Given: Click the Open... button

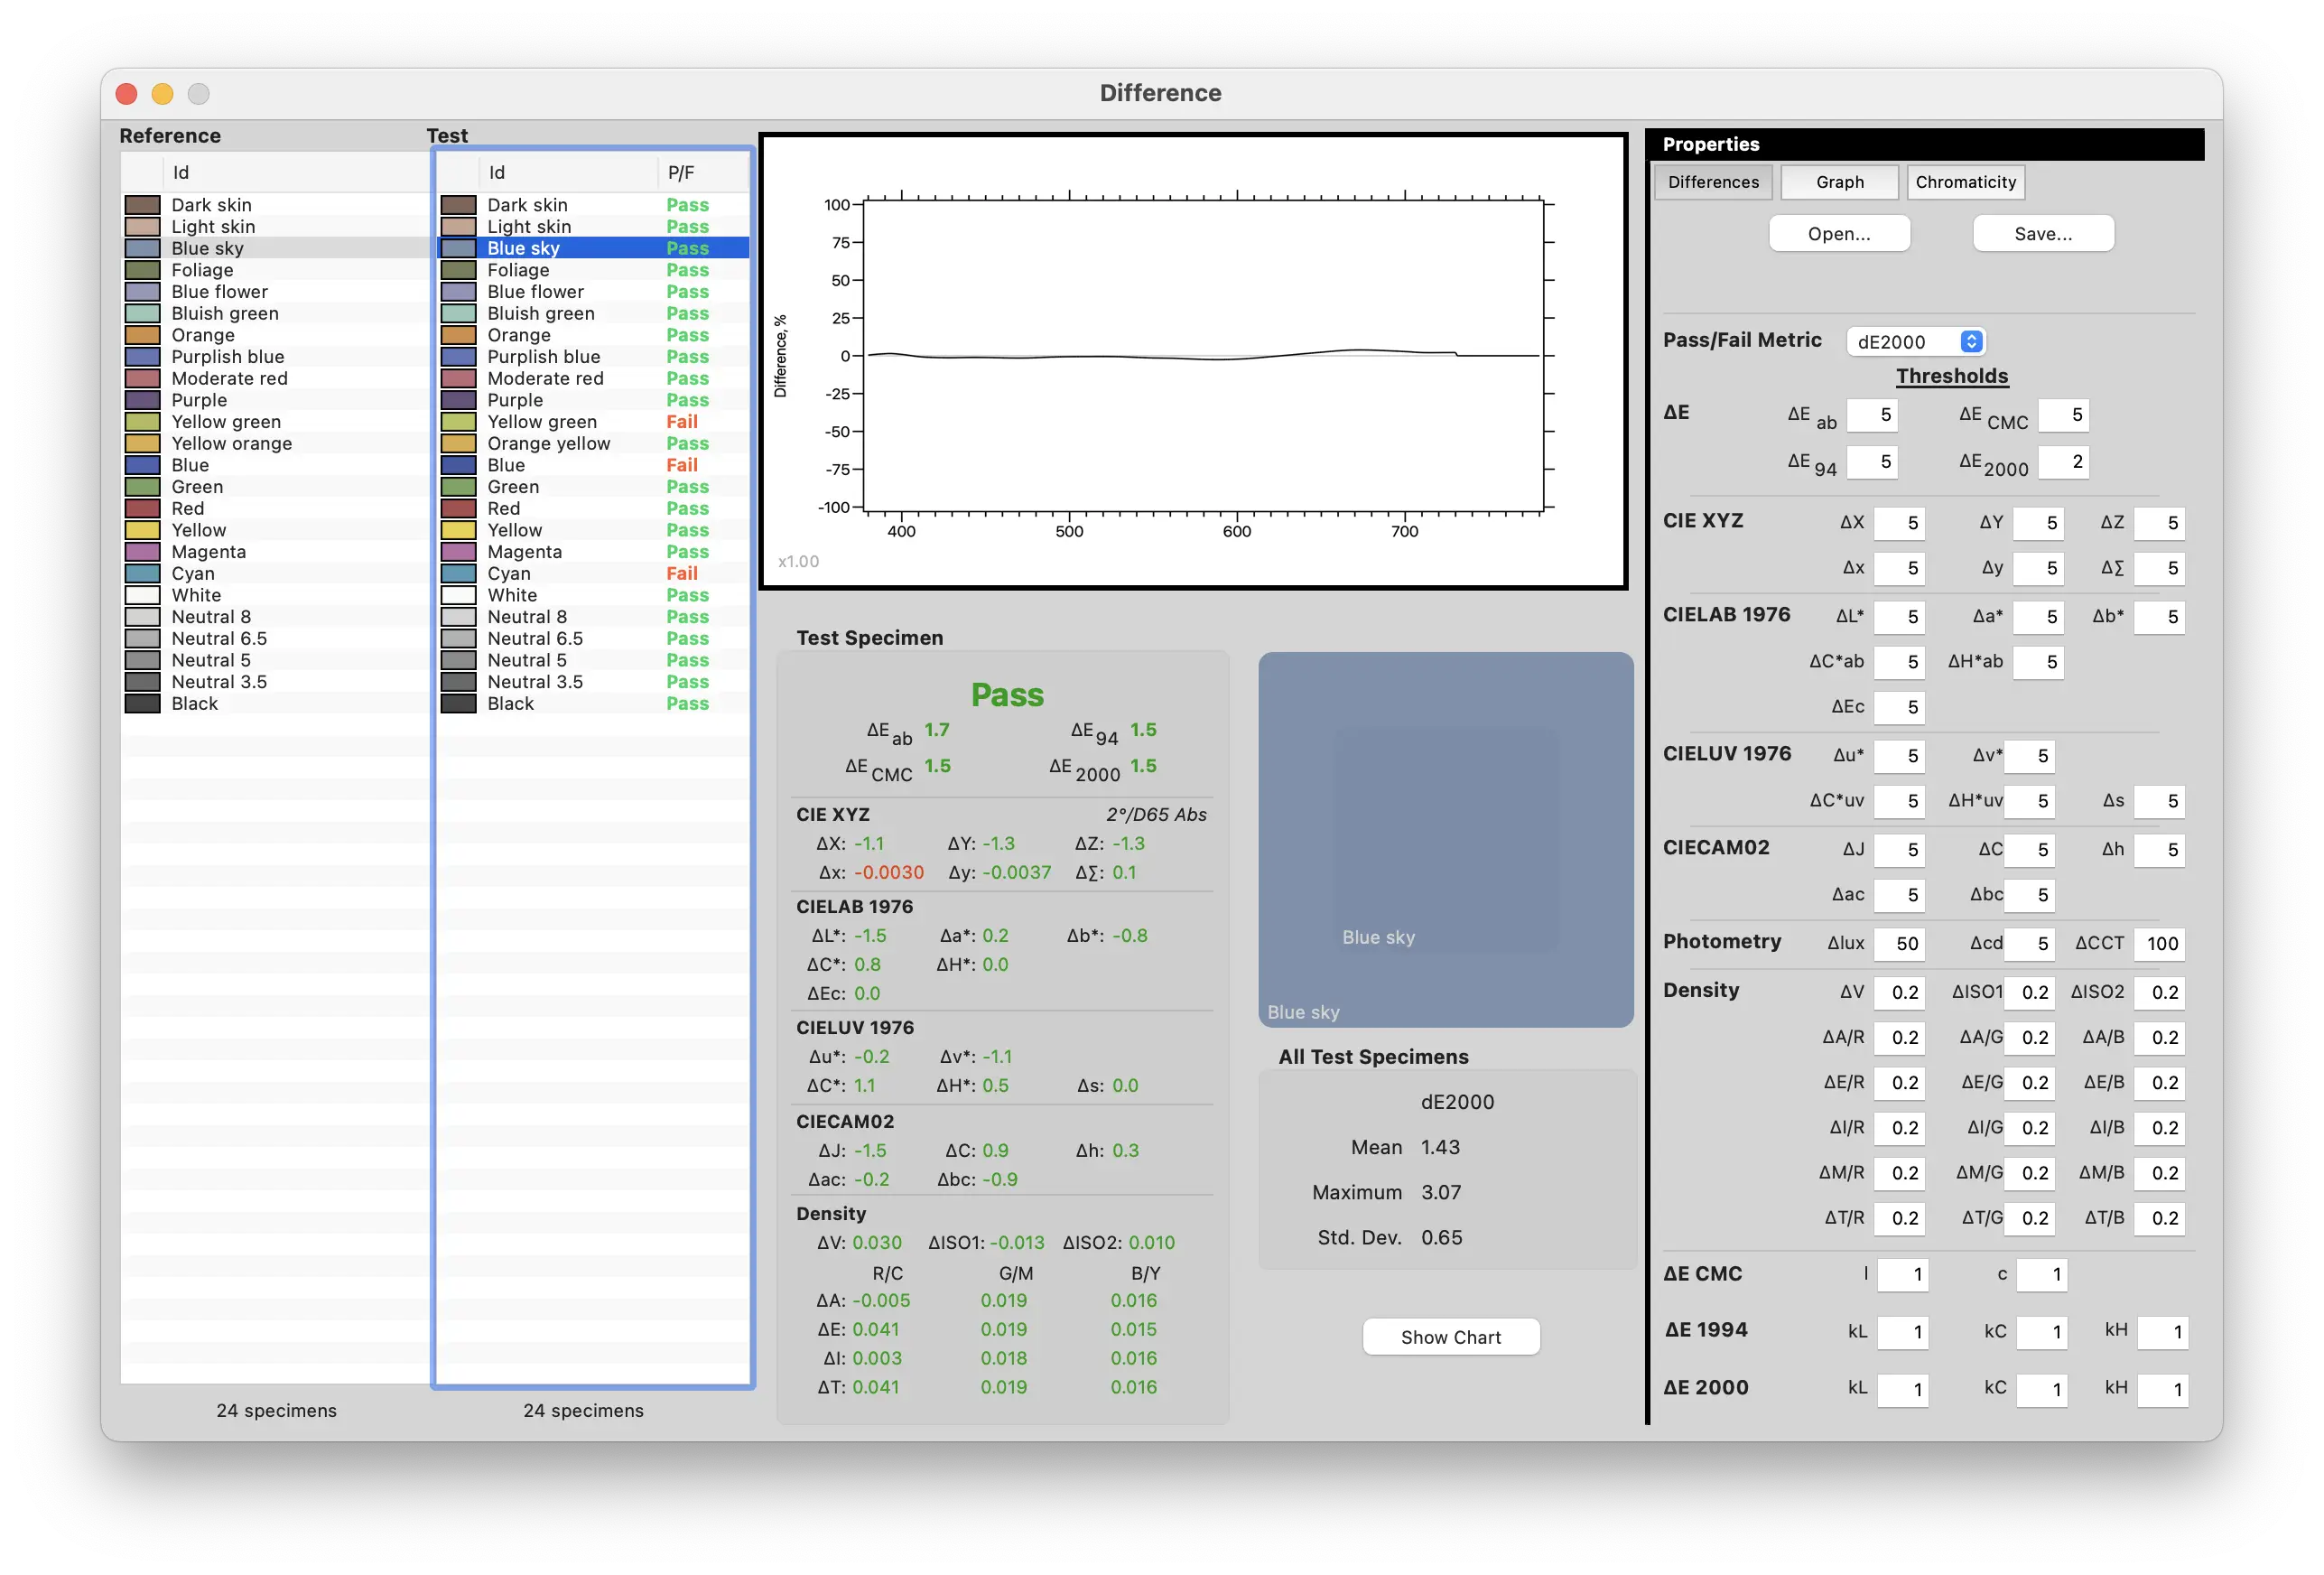Looking at the screenshot, I should tap(1838, 234).
